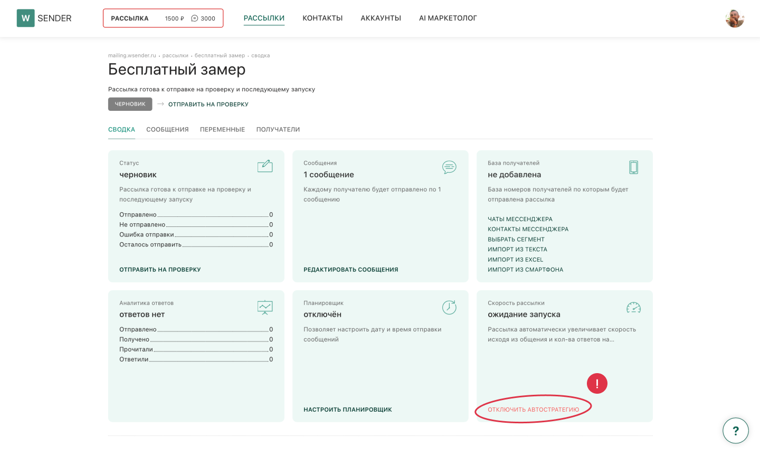Open the AI Маркетолог navigation item
Screen dimensions: 760x456
[448, 18]
